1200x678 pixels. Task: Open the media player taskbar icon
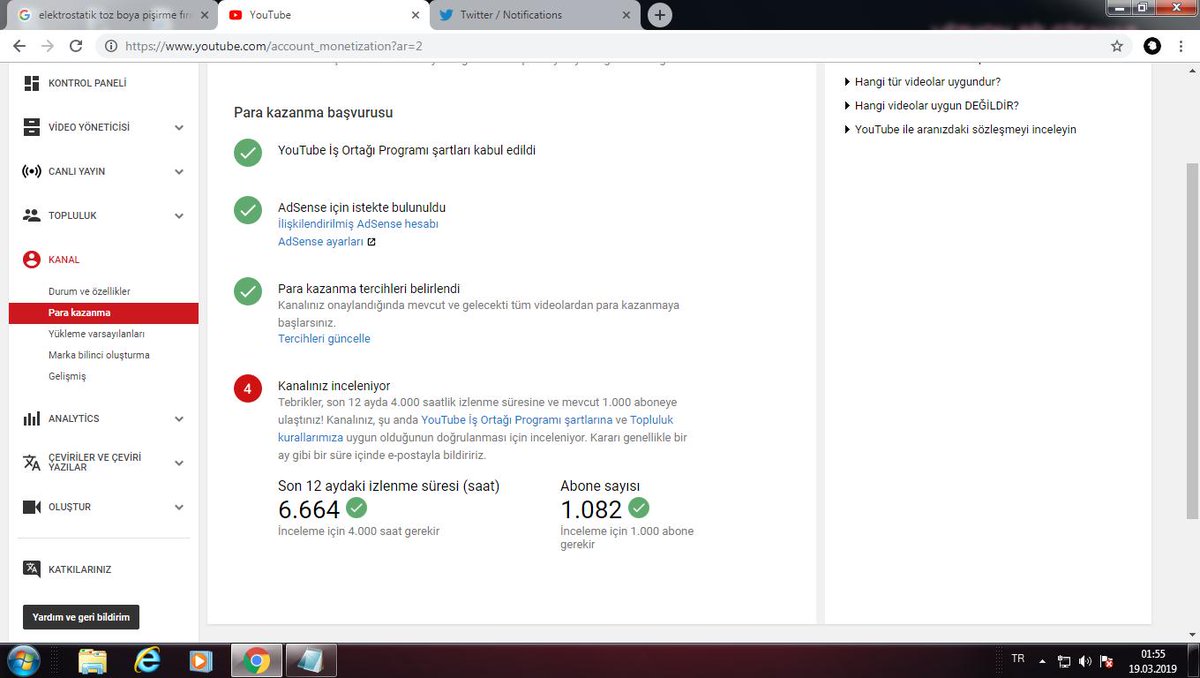[x=201, y=661]
